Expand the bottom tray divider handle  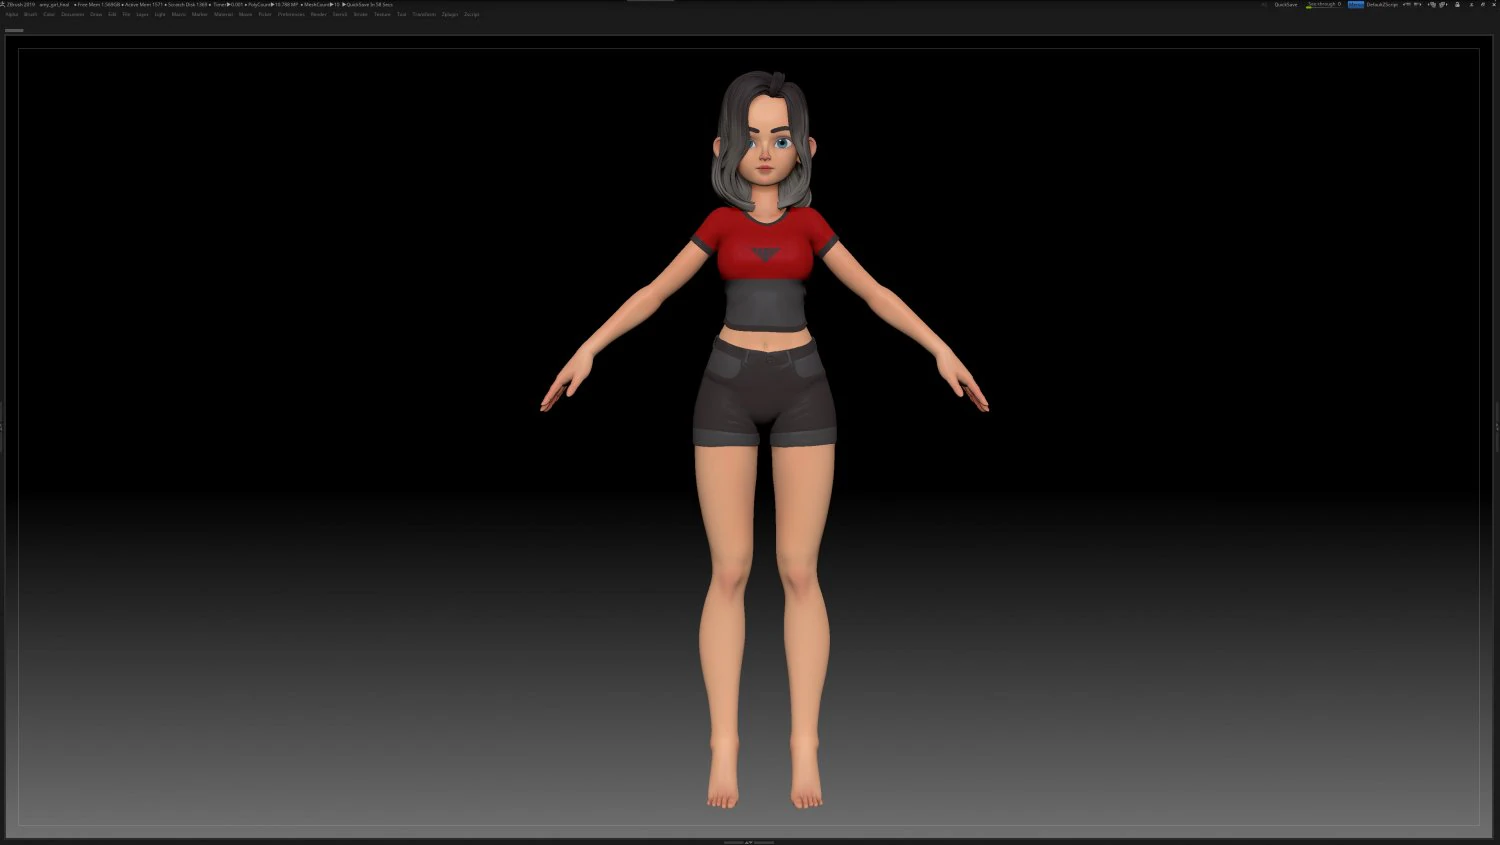tap(749, 842)
